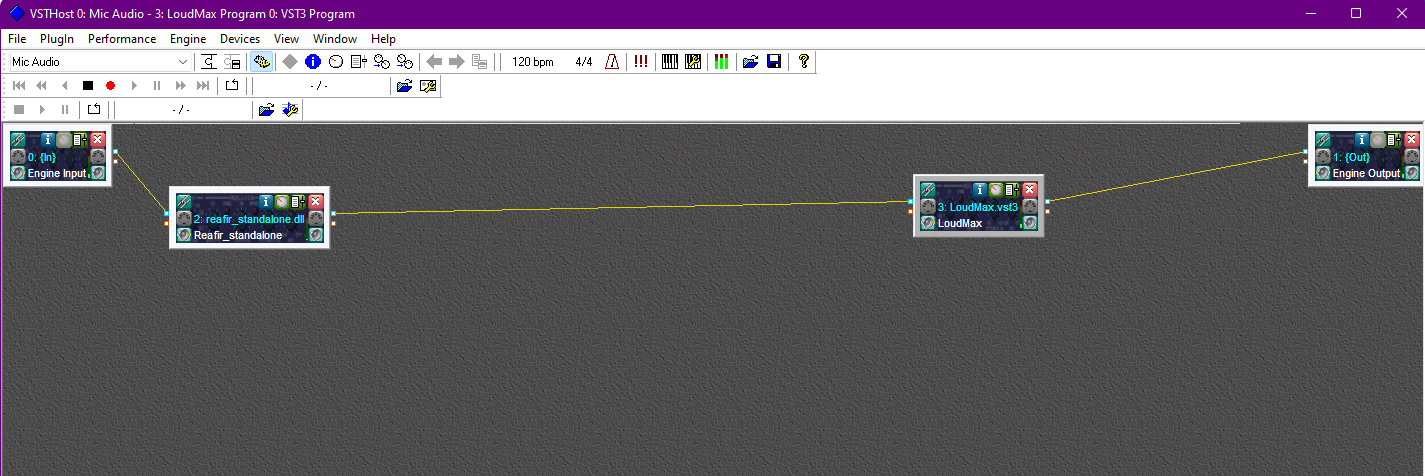Click the red record button

[x=111, y=86]
